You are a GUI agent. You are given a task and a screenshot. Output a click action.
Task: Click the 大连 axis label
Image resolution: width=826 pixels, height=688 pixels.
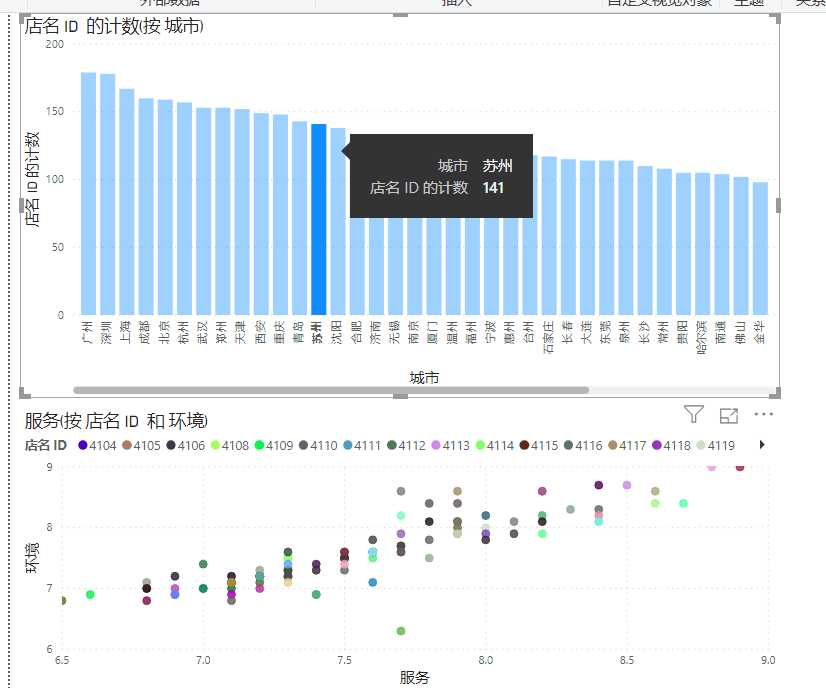[x=587, y=332]
